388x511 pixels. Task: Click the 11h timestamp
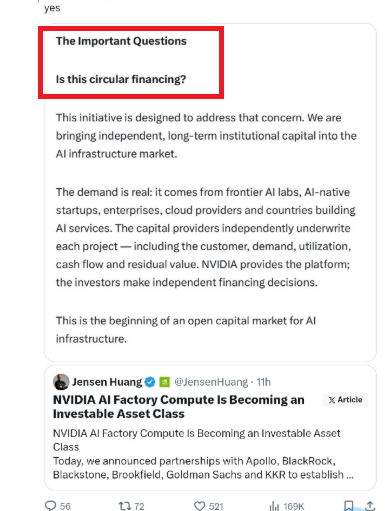(x=263, y=382)
